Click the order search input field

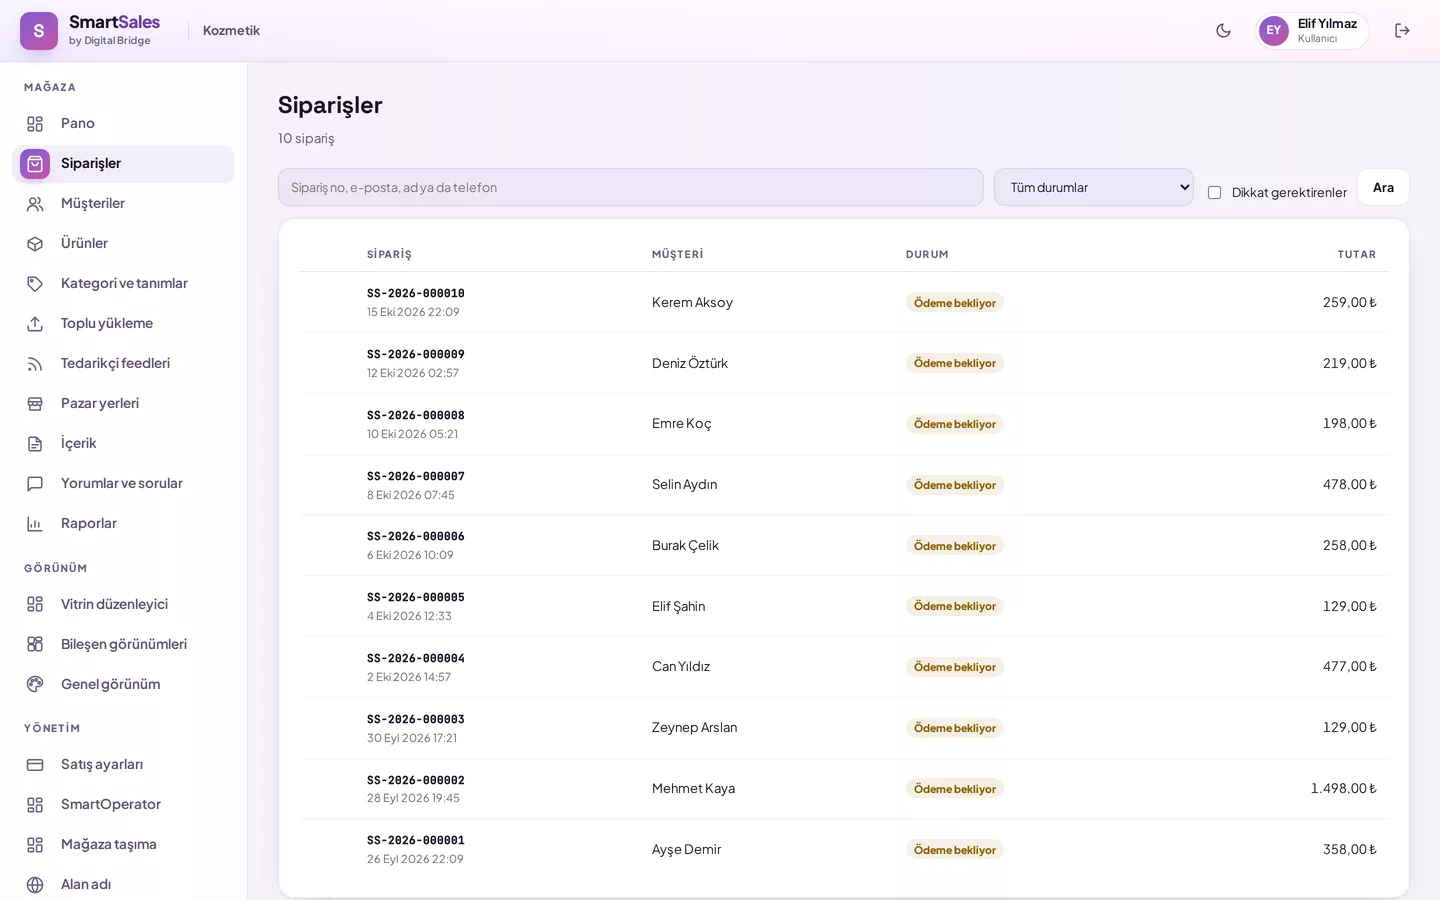coord(631,187)
